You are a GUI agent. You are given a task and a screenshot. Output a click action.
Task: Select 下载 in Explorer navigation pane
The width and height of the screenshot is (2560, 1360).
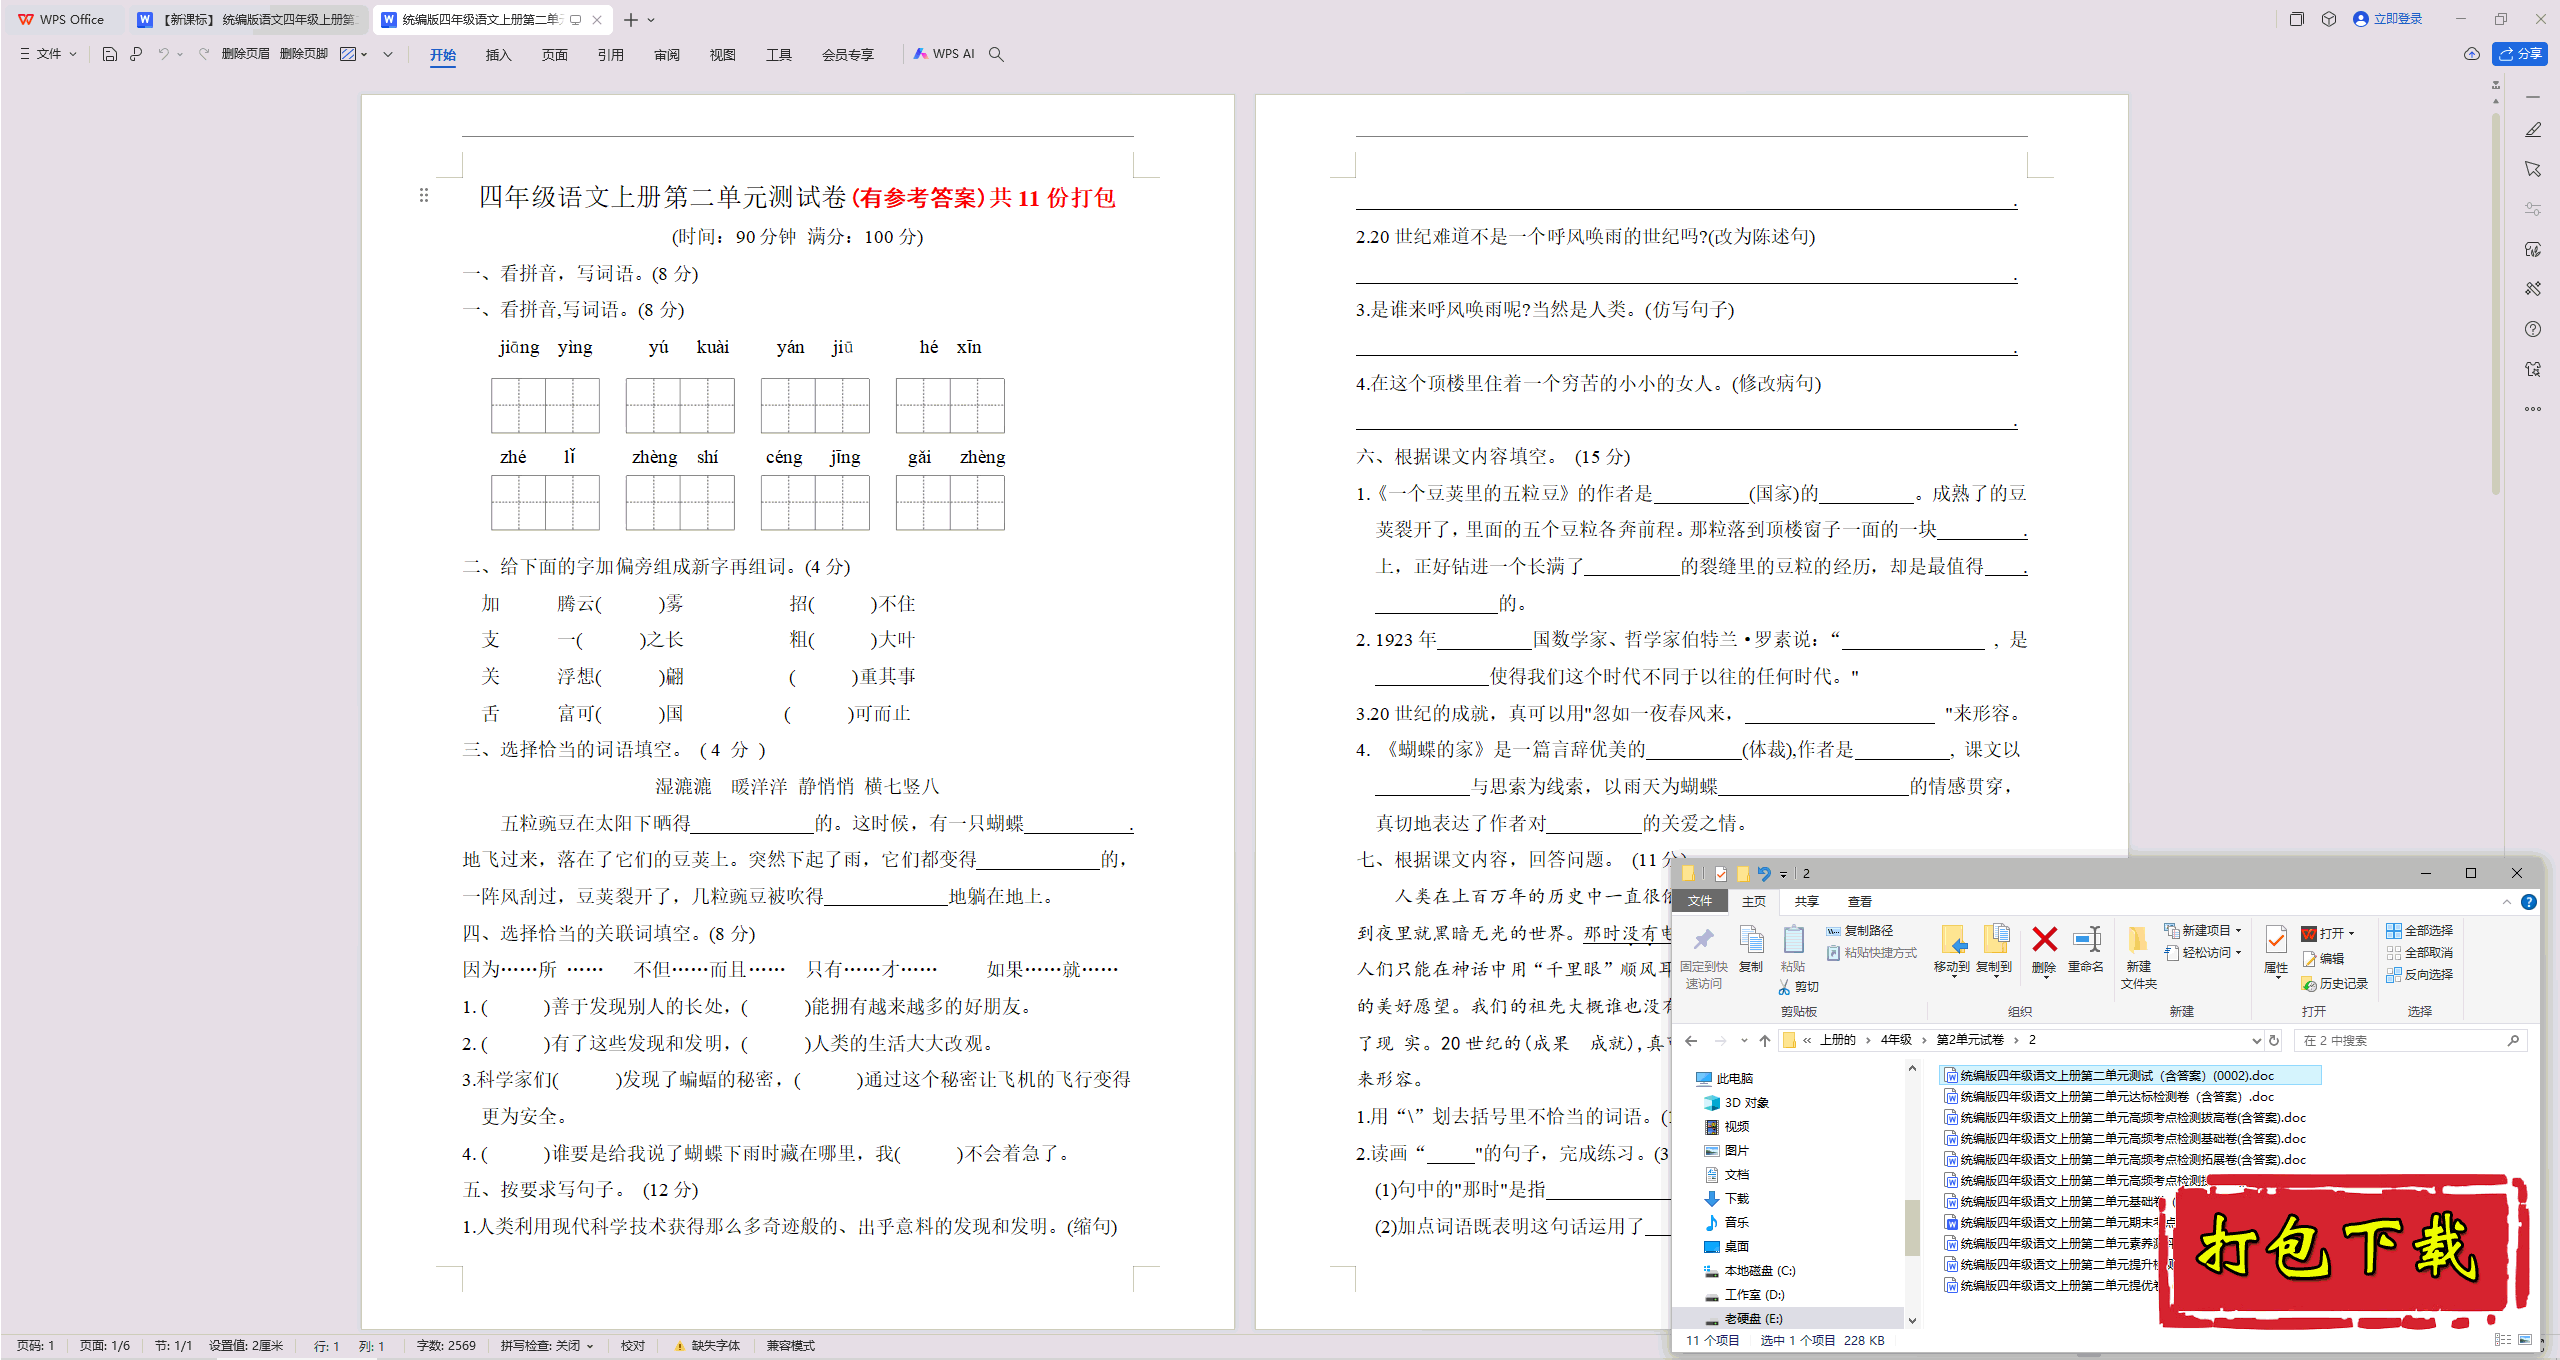click(x=1727, y=1198)
